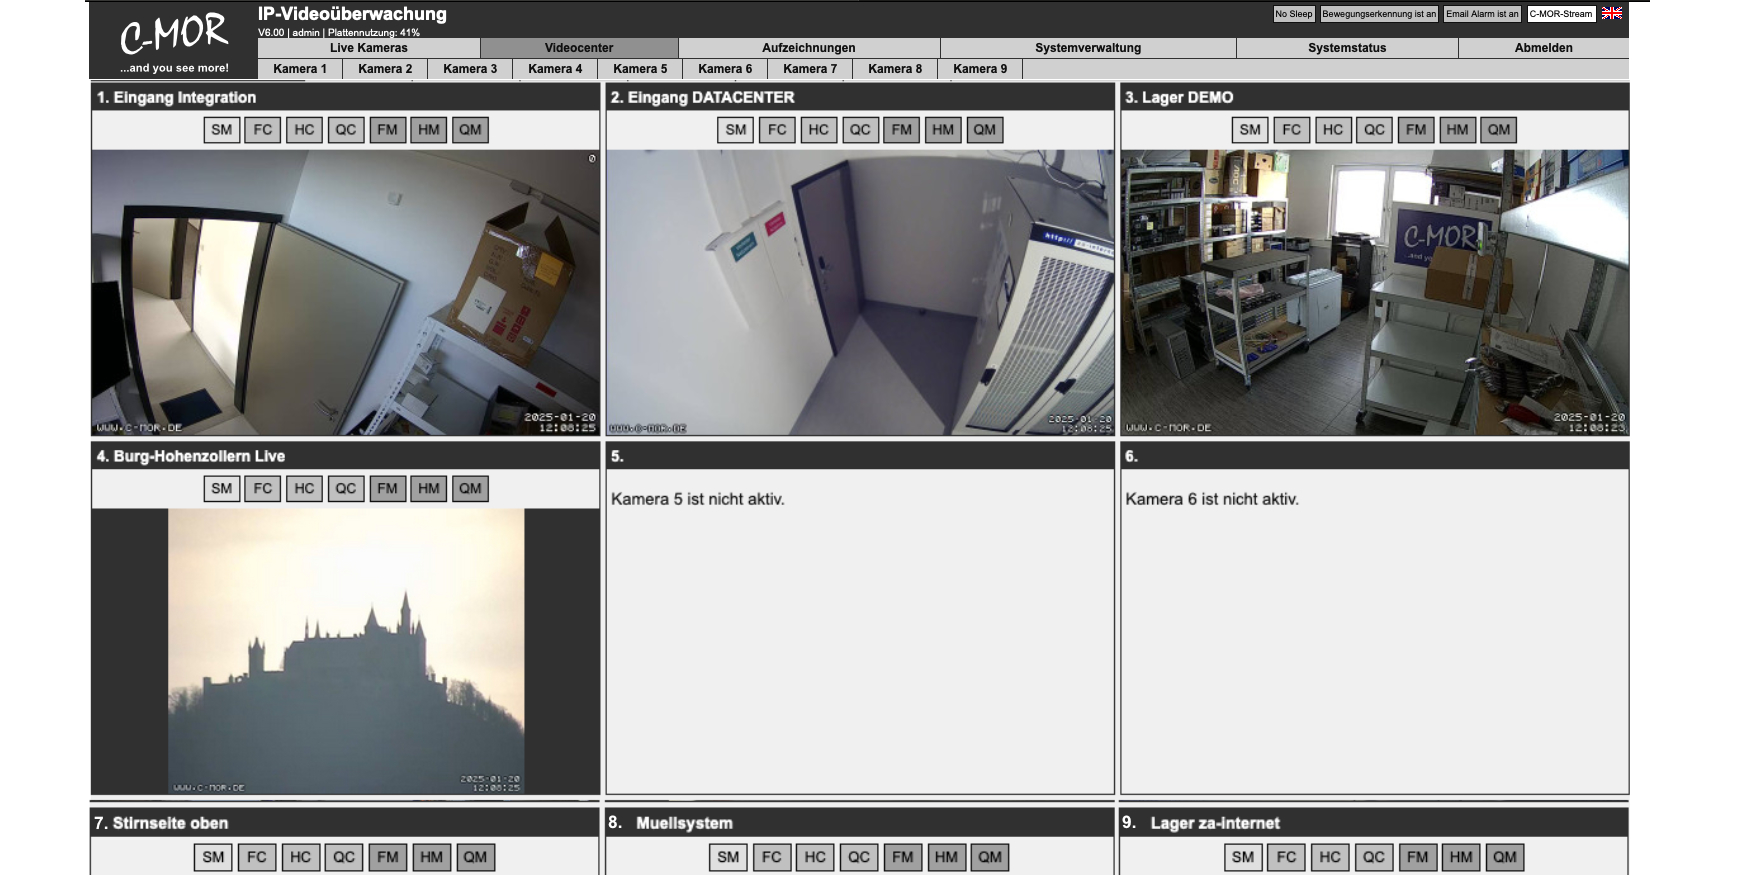Click SM under Lager DEMO
1738x875 pixels.
(x=1250, y=130)
